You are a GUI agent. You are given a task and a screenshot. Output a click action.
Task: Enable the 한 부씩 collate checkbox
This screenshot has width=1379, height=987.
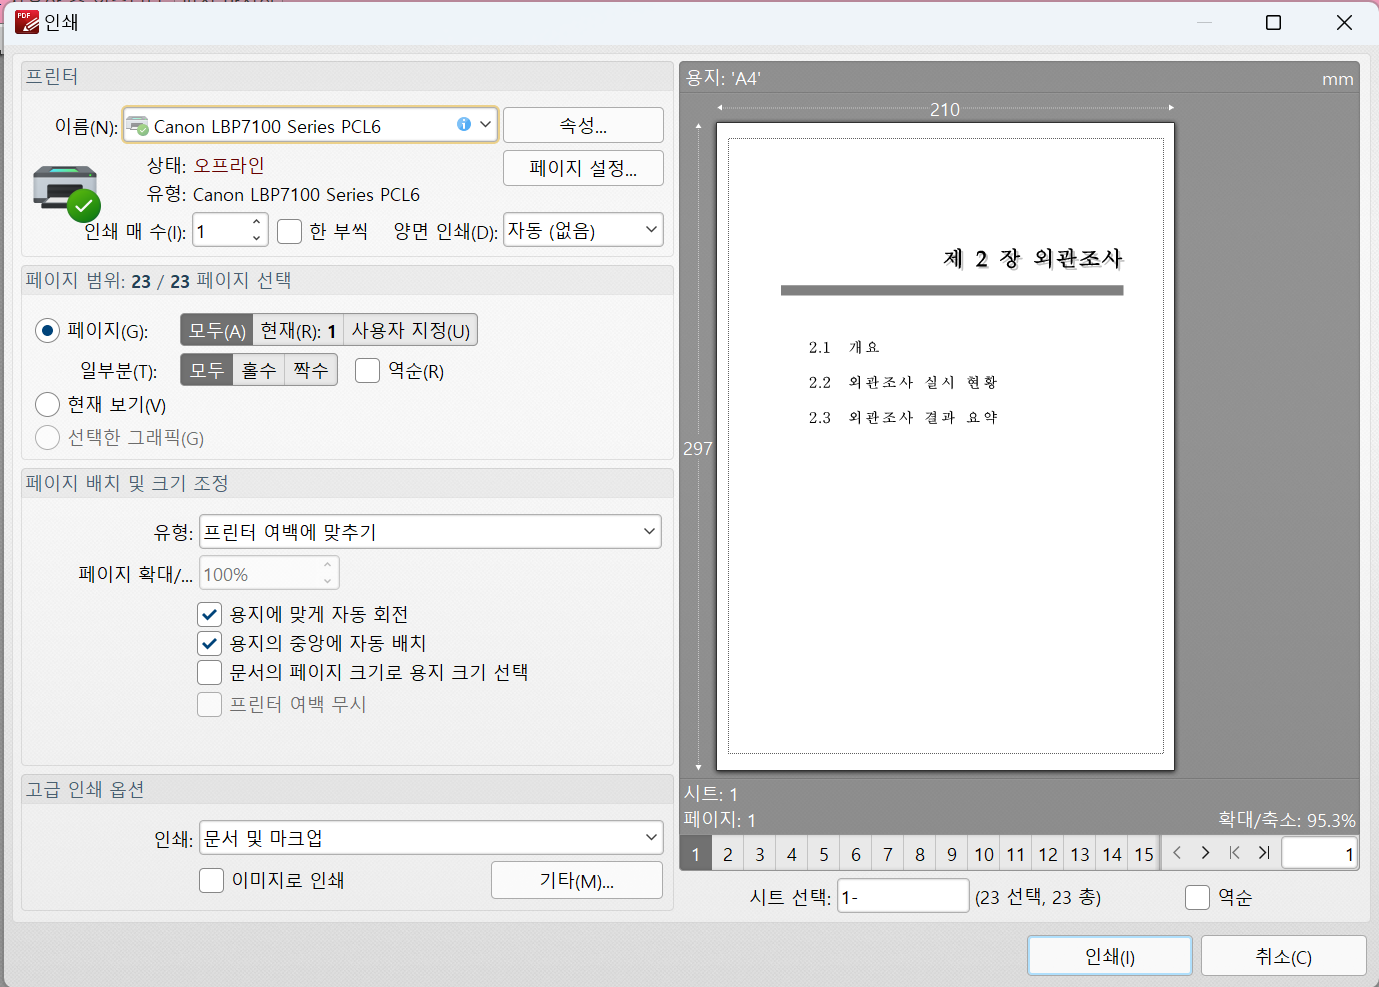(x=290, y=232)
